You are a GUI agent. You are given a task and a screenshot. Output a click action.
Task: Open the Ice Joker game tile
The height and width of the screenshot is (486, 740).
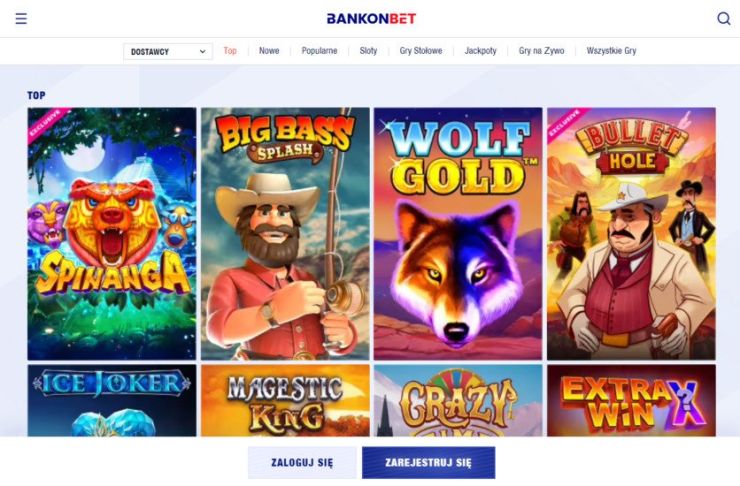point(112,400)
